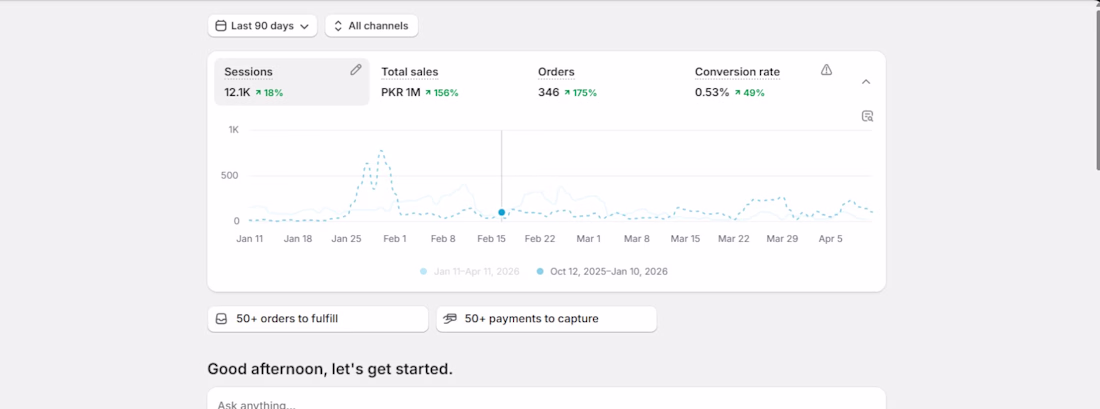Open the Last 90 days date picker
Screen dimensions: 1100x409
point(262,26)
